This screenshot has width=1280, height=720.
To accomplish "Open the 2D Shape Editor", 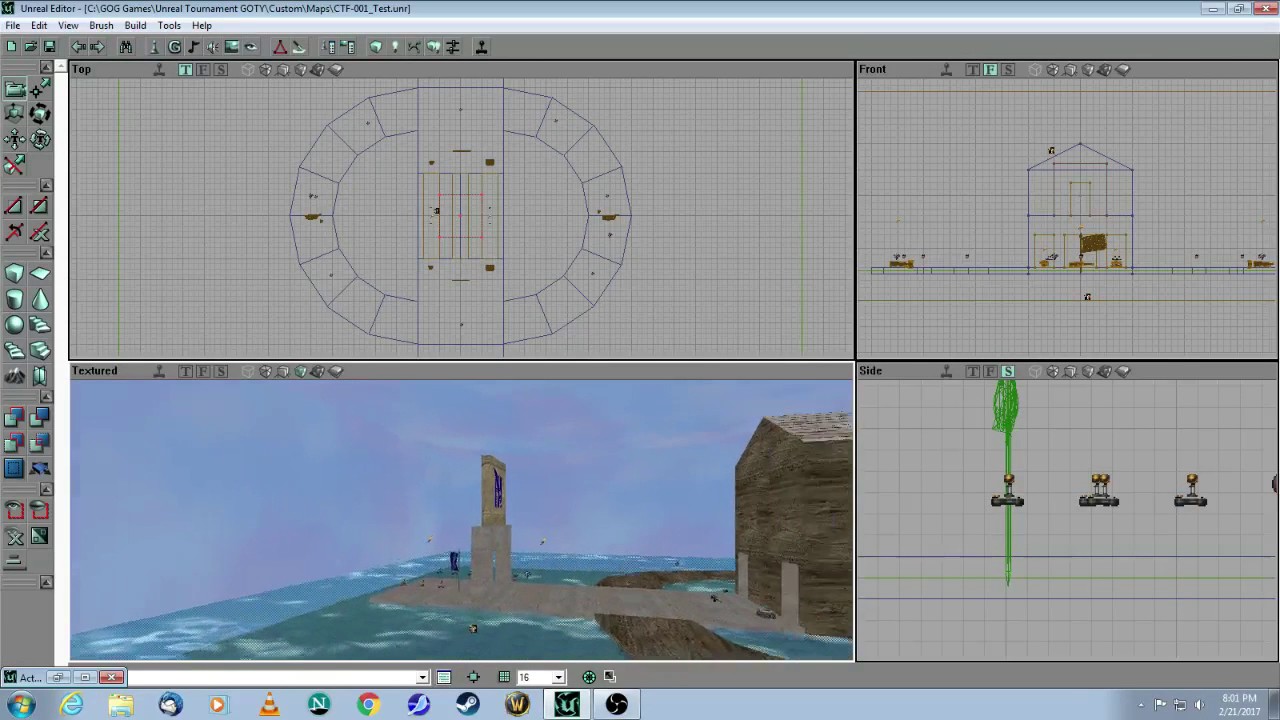I will tap(280, 47).
